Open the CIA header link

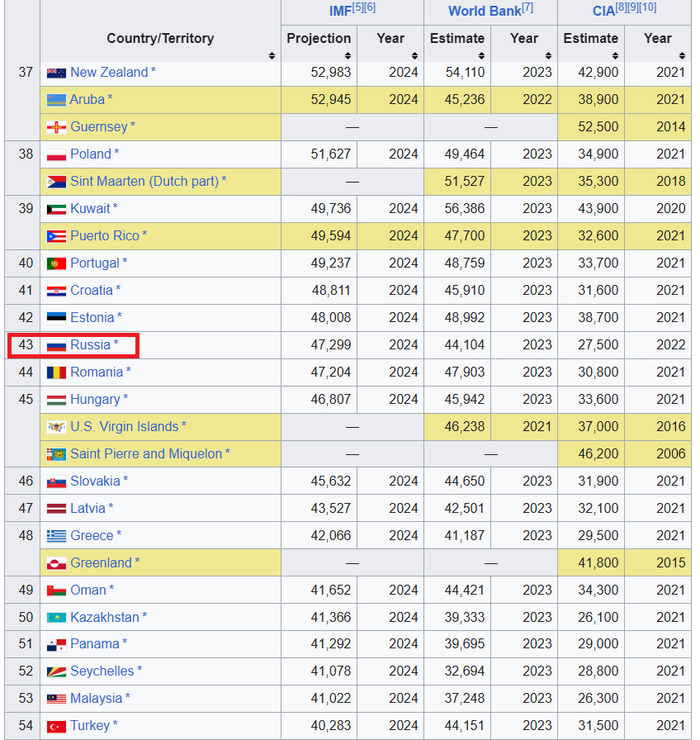pyautogui.click(x=603, y=11)
